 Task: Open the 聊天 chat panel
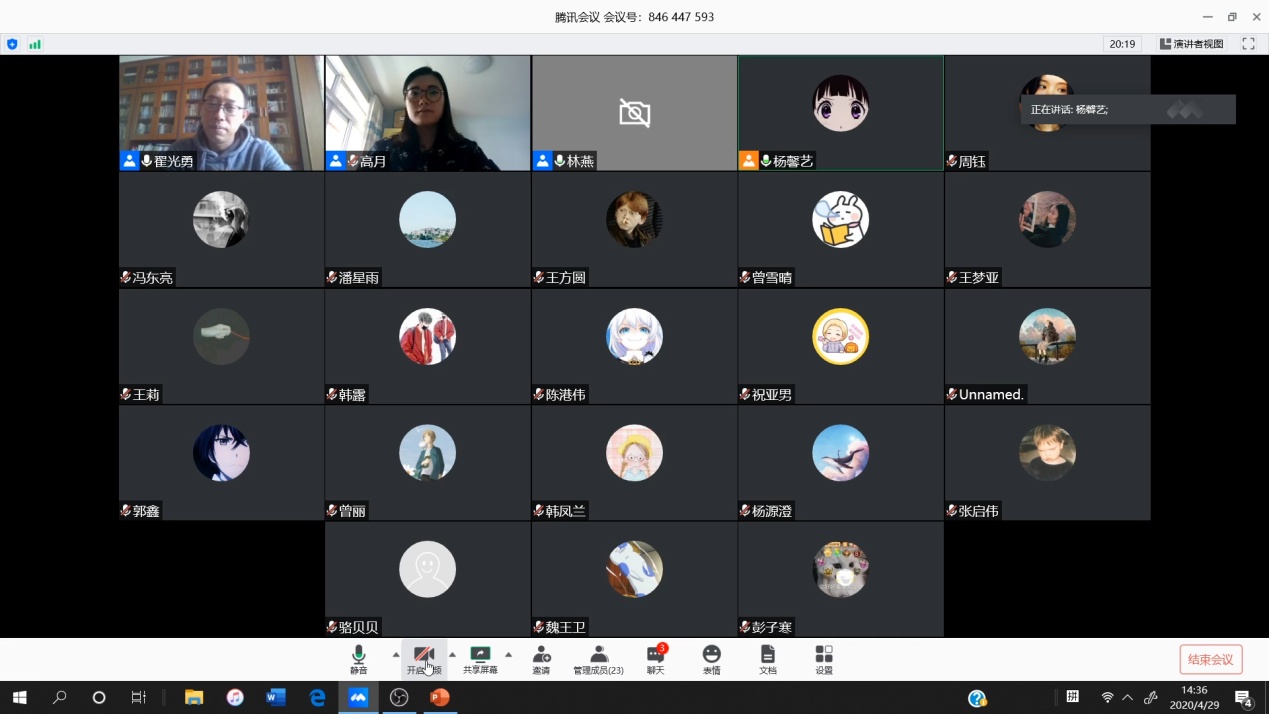click(x=655, y=658)
